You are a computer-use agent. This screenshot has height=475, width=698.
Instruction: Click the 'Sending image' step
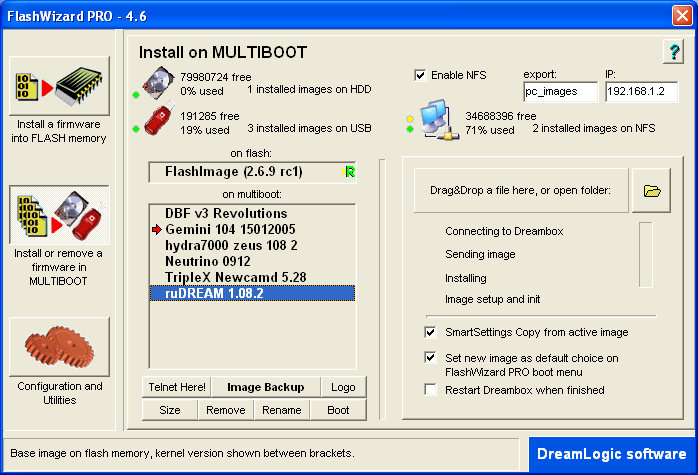tap(480, 254)
